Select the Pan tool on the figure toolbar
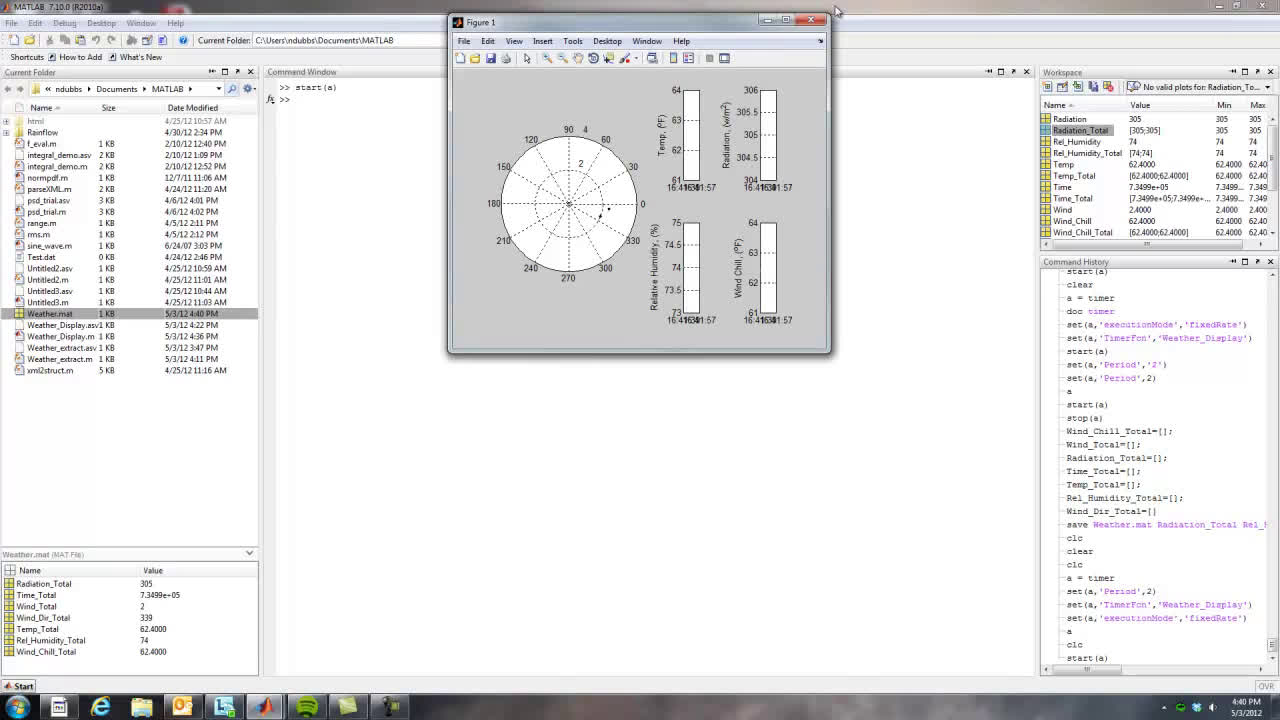 coord(577,58)
